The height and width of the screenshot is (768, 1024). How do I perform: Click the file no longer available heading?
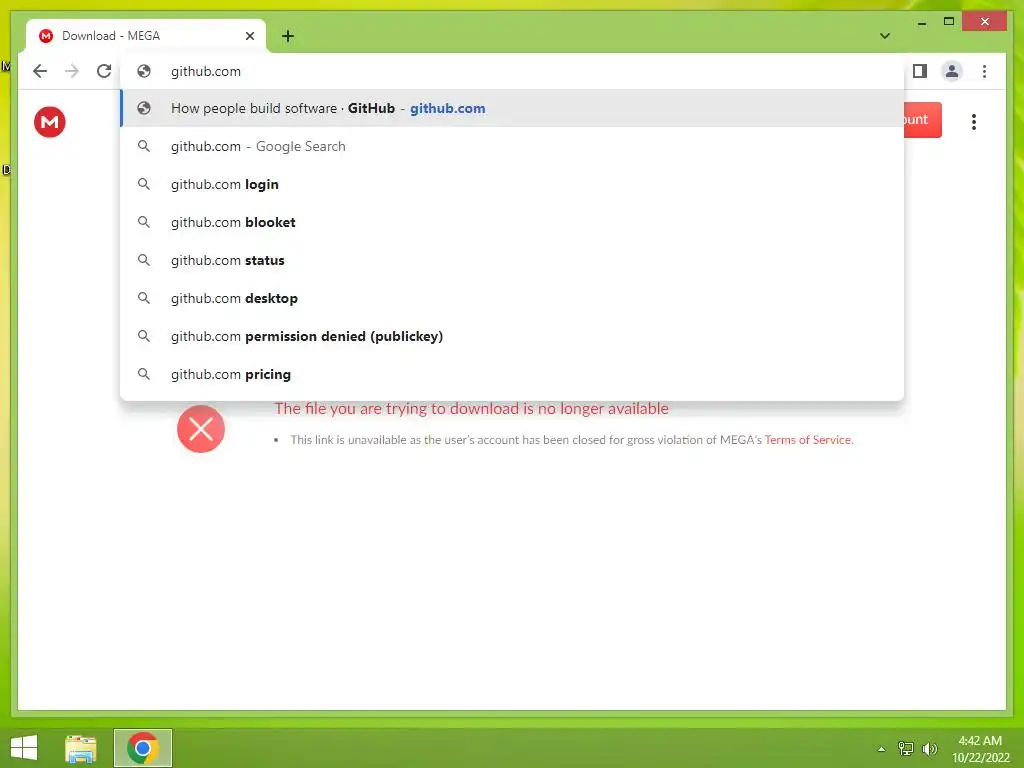pos(471,409)
